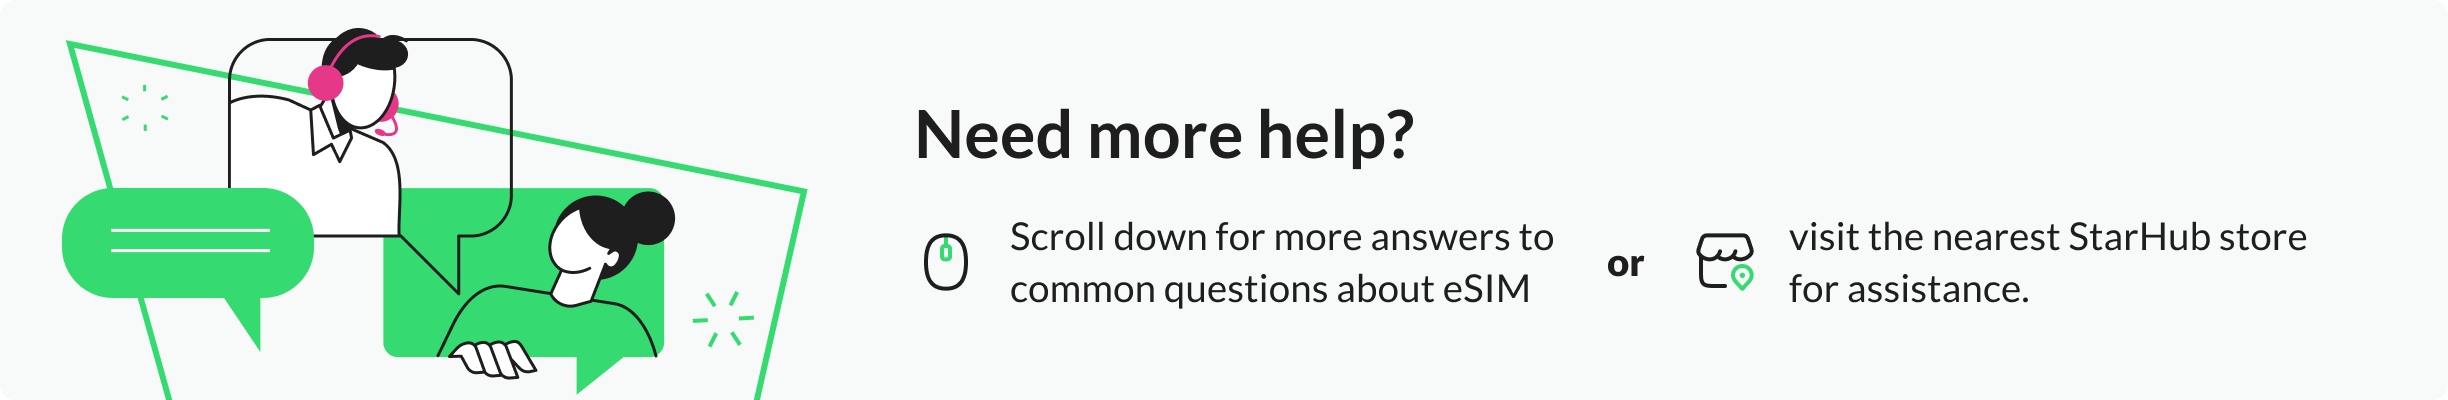
Task: Click the green sparkle beside the woman
Action: 723,319
